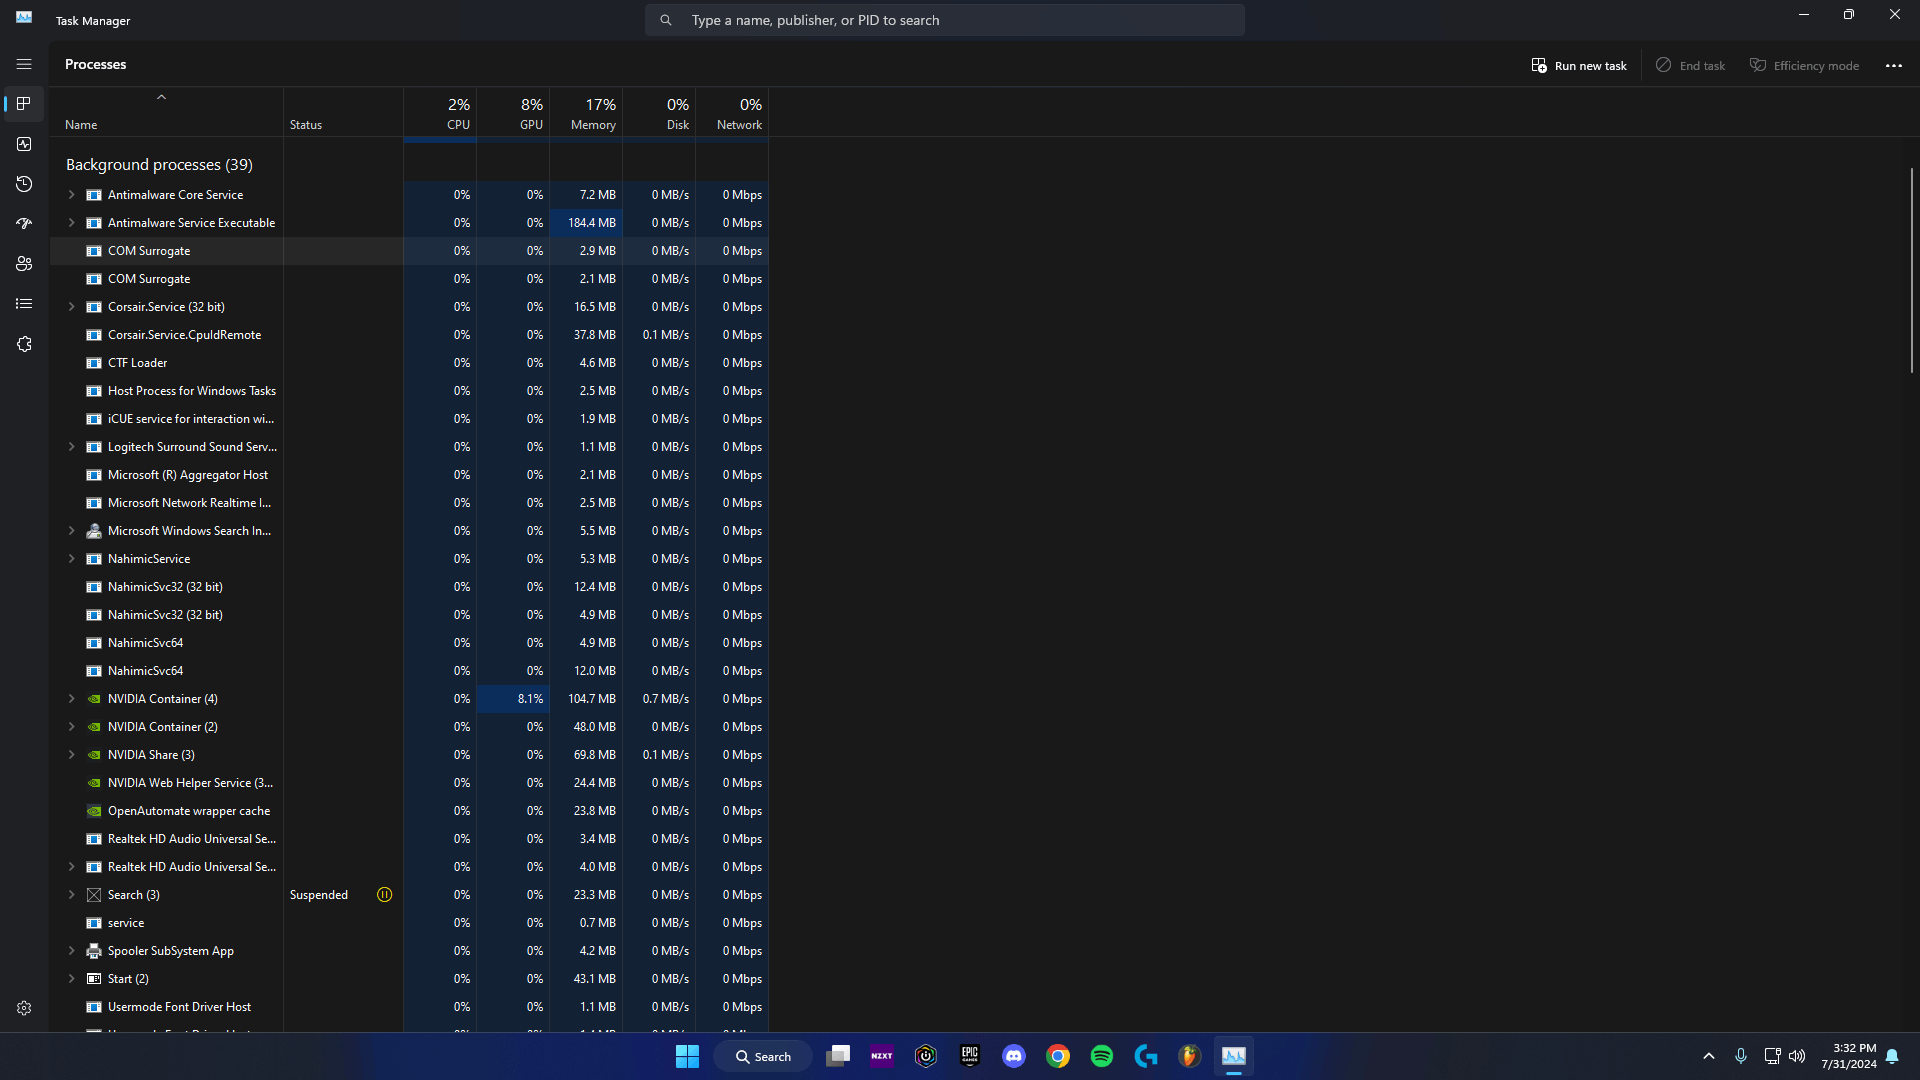Viewport: 1920px width, 1080px height.
Task: Click the suspended status icon for Search
Action: [x=384, y=895]
